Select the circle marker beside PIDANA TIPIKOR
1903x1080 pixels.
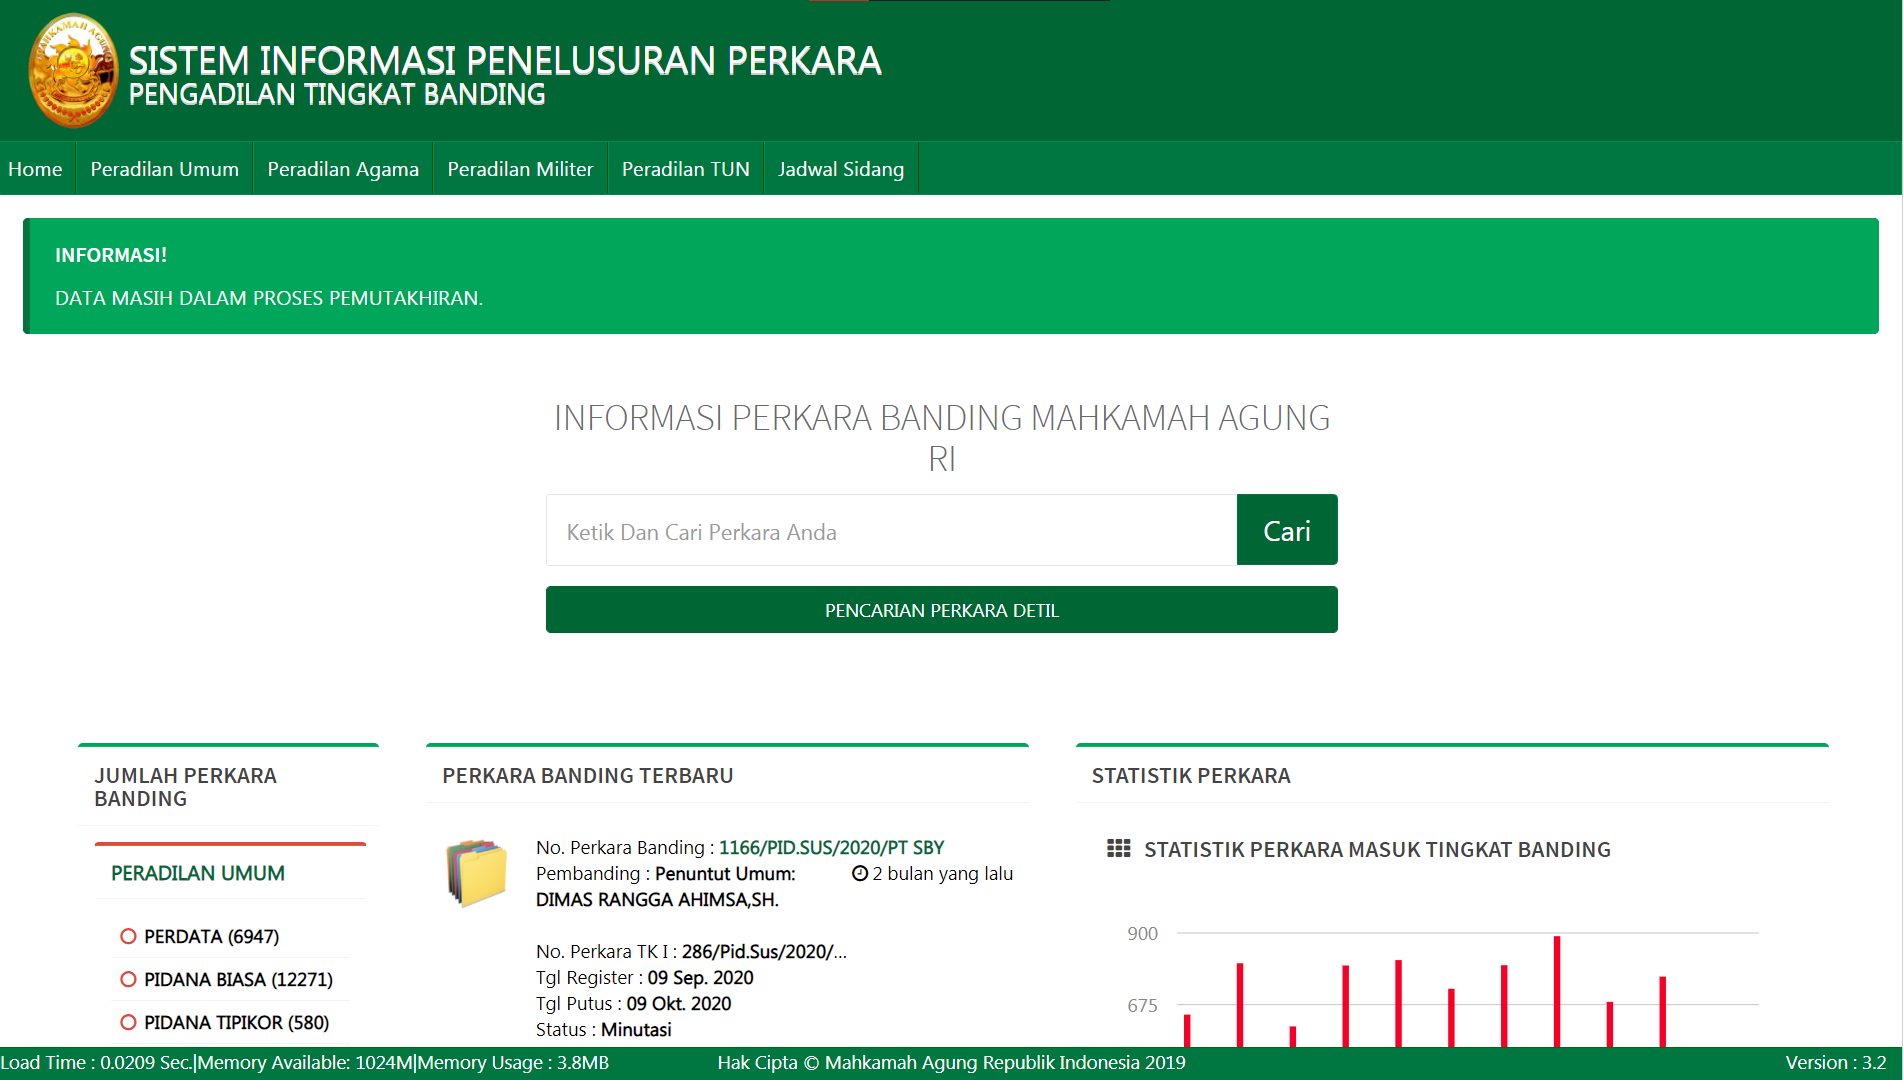[127, 1022]
